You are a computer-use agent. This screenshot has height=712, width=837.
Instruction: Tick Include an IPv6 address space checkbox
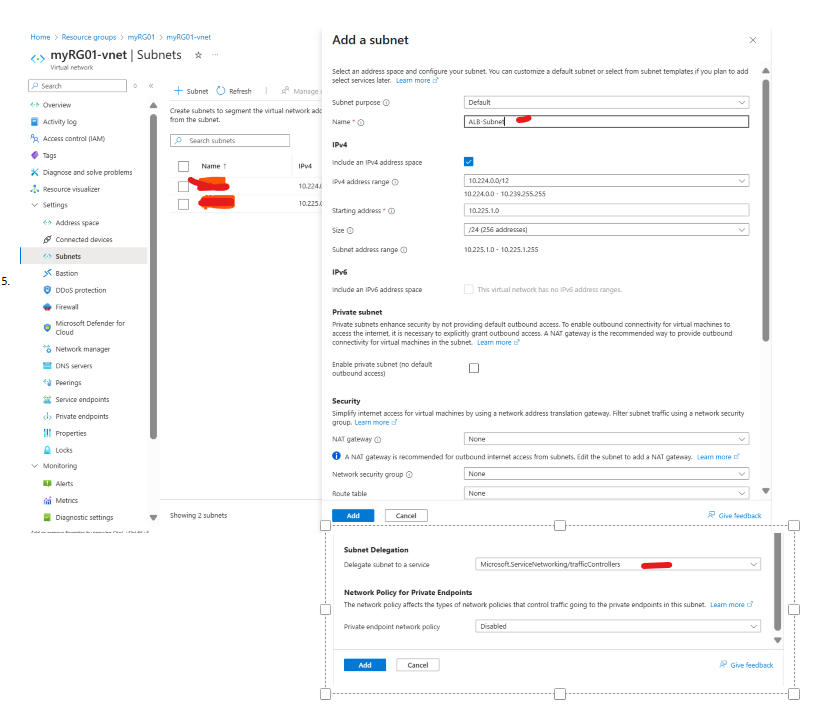coord(469,289)
